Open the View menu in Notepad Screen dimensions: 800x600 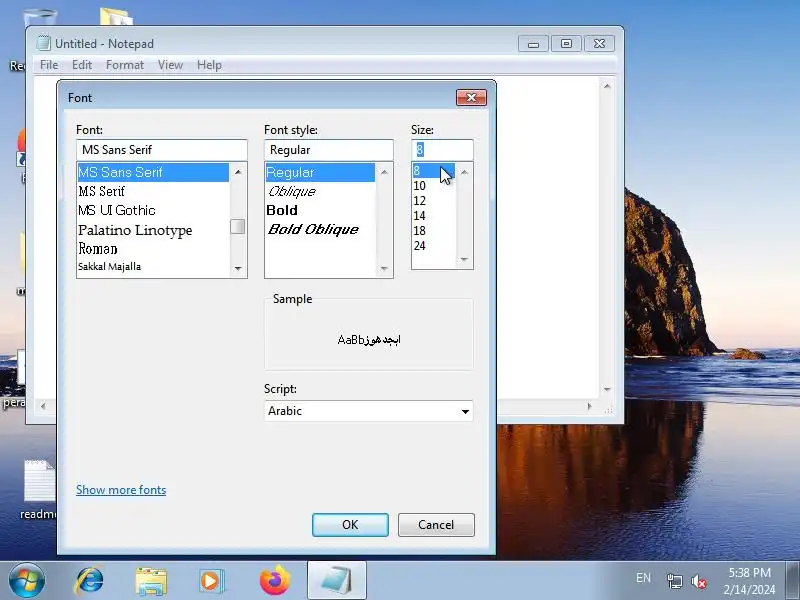[x=170, y=65]
